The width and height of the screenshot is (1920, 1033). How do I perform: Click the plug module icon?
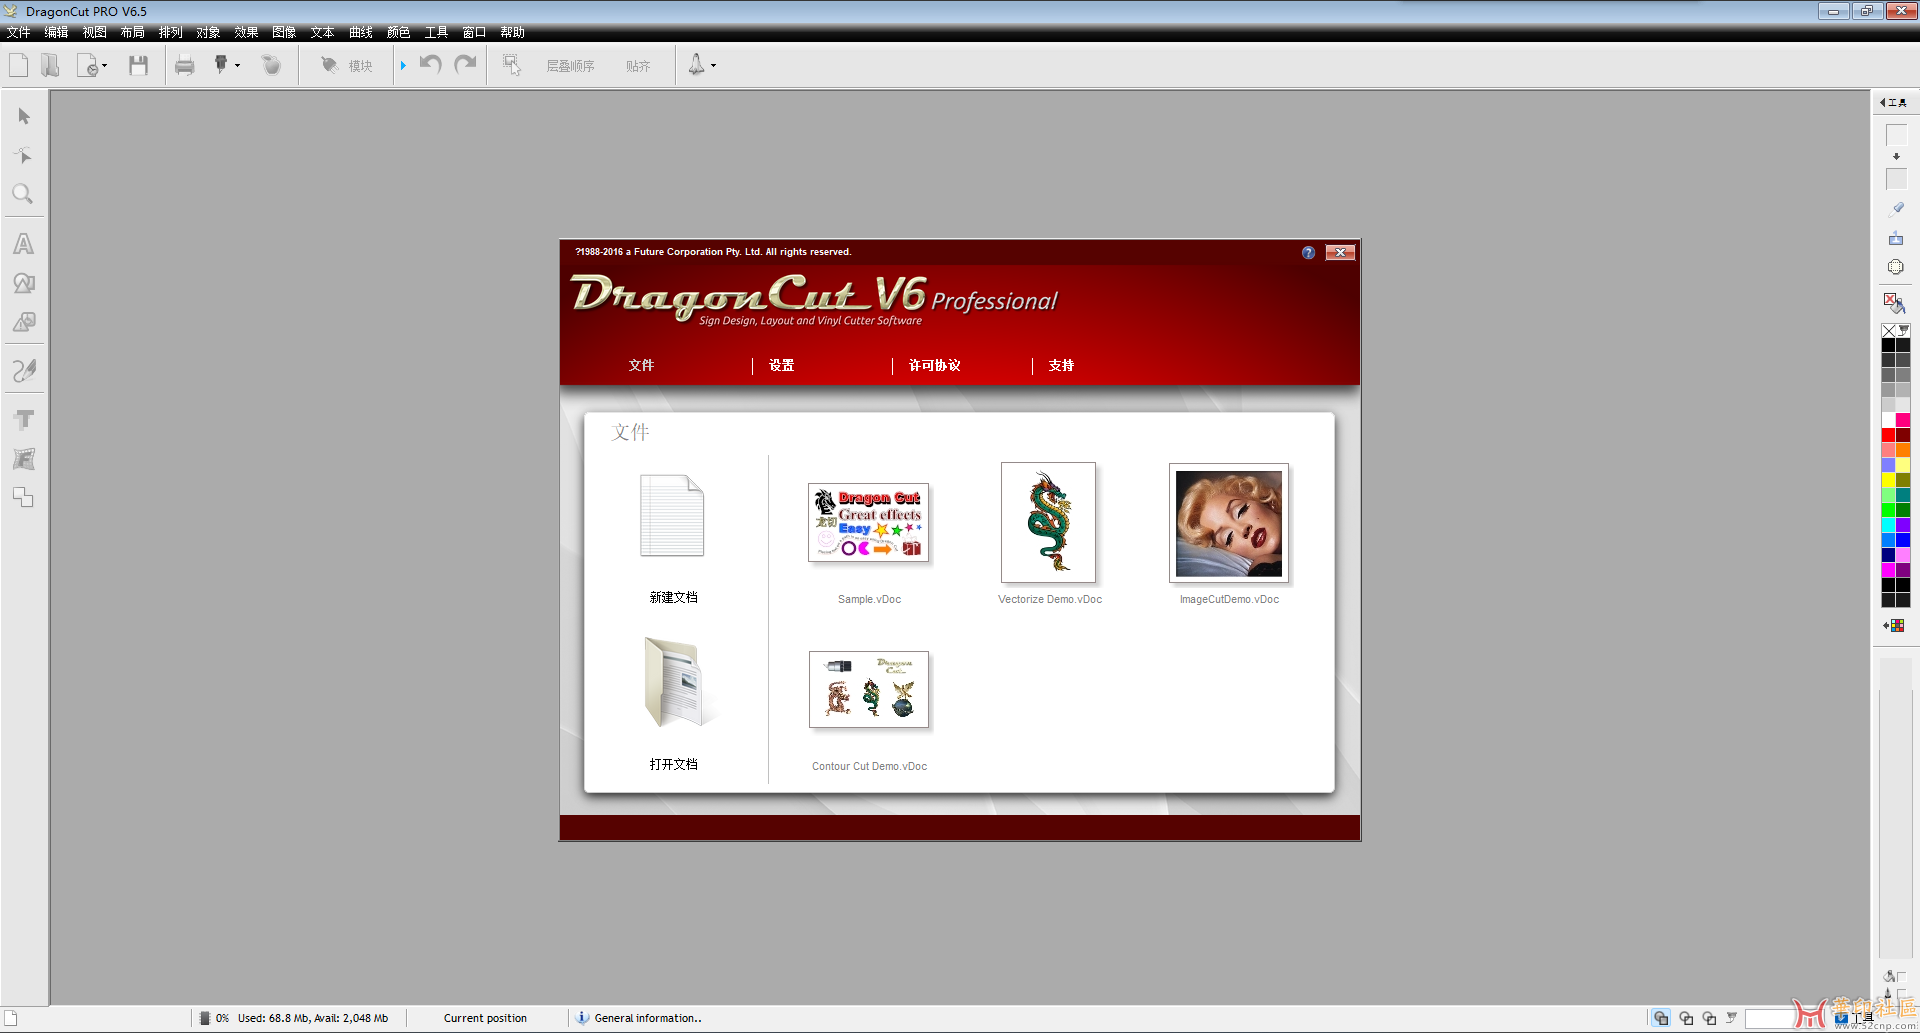(x=329, y=66)
